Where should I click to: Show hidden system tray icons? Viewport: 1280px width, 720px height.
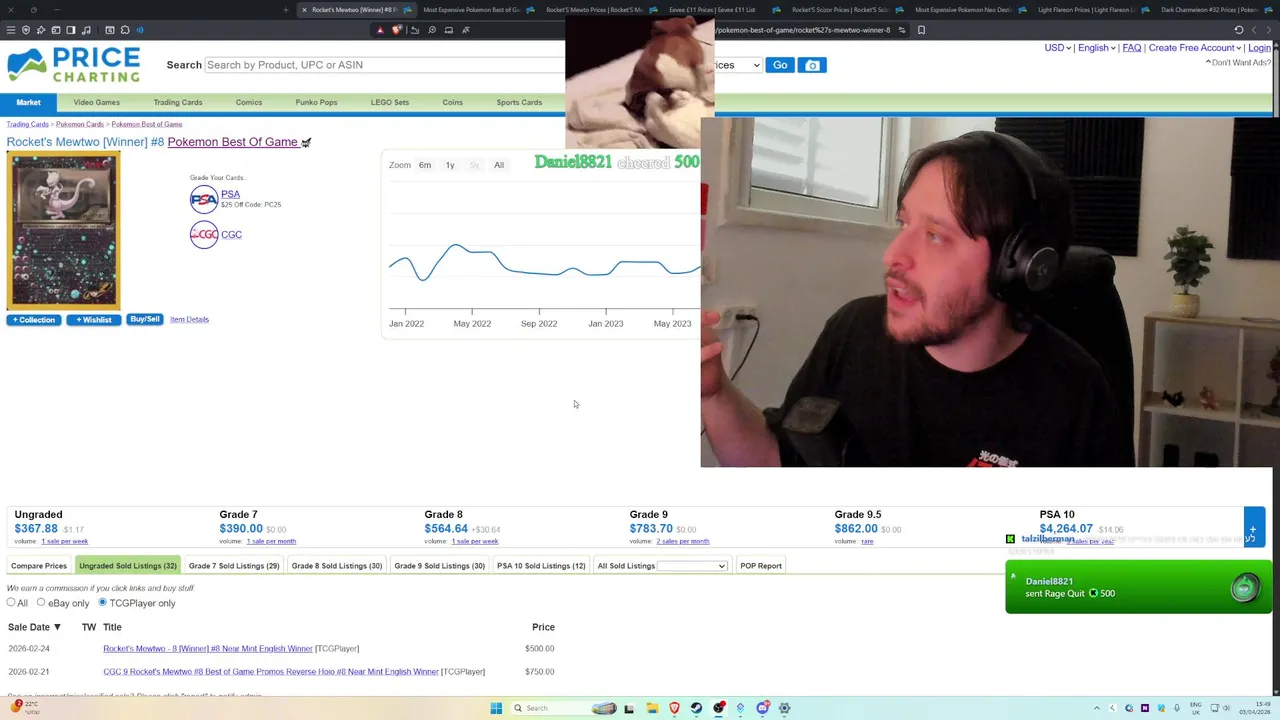[x=1097, y=708]
